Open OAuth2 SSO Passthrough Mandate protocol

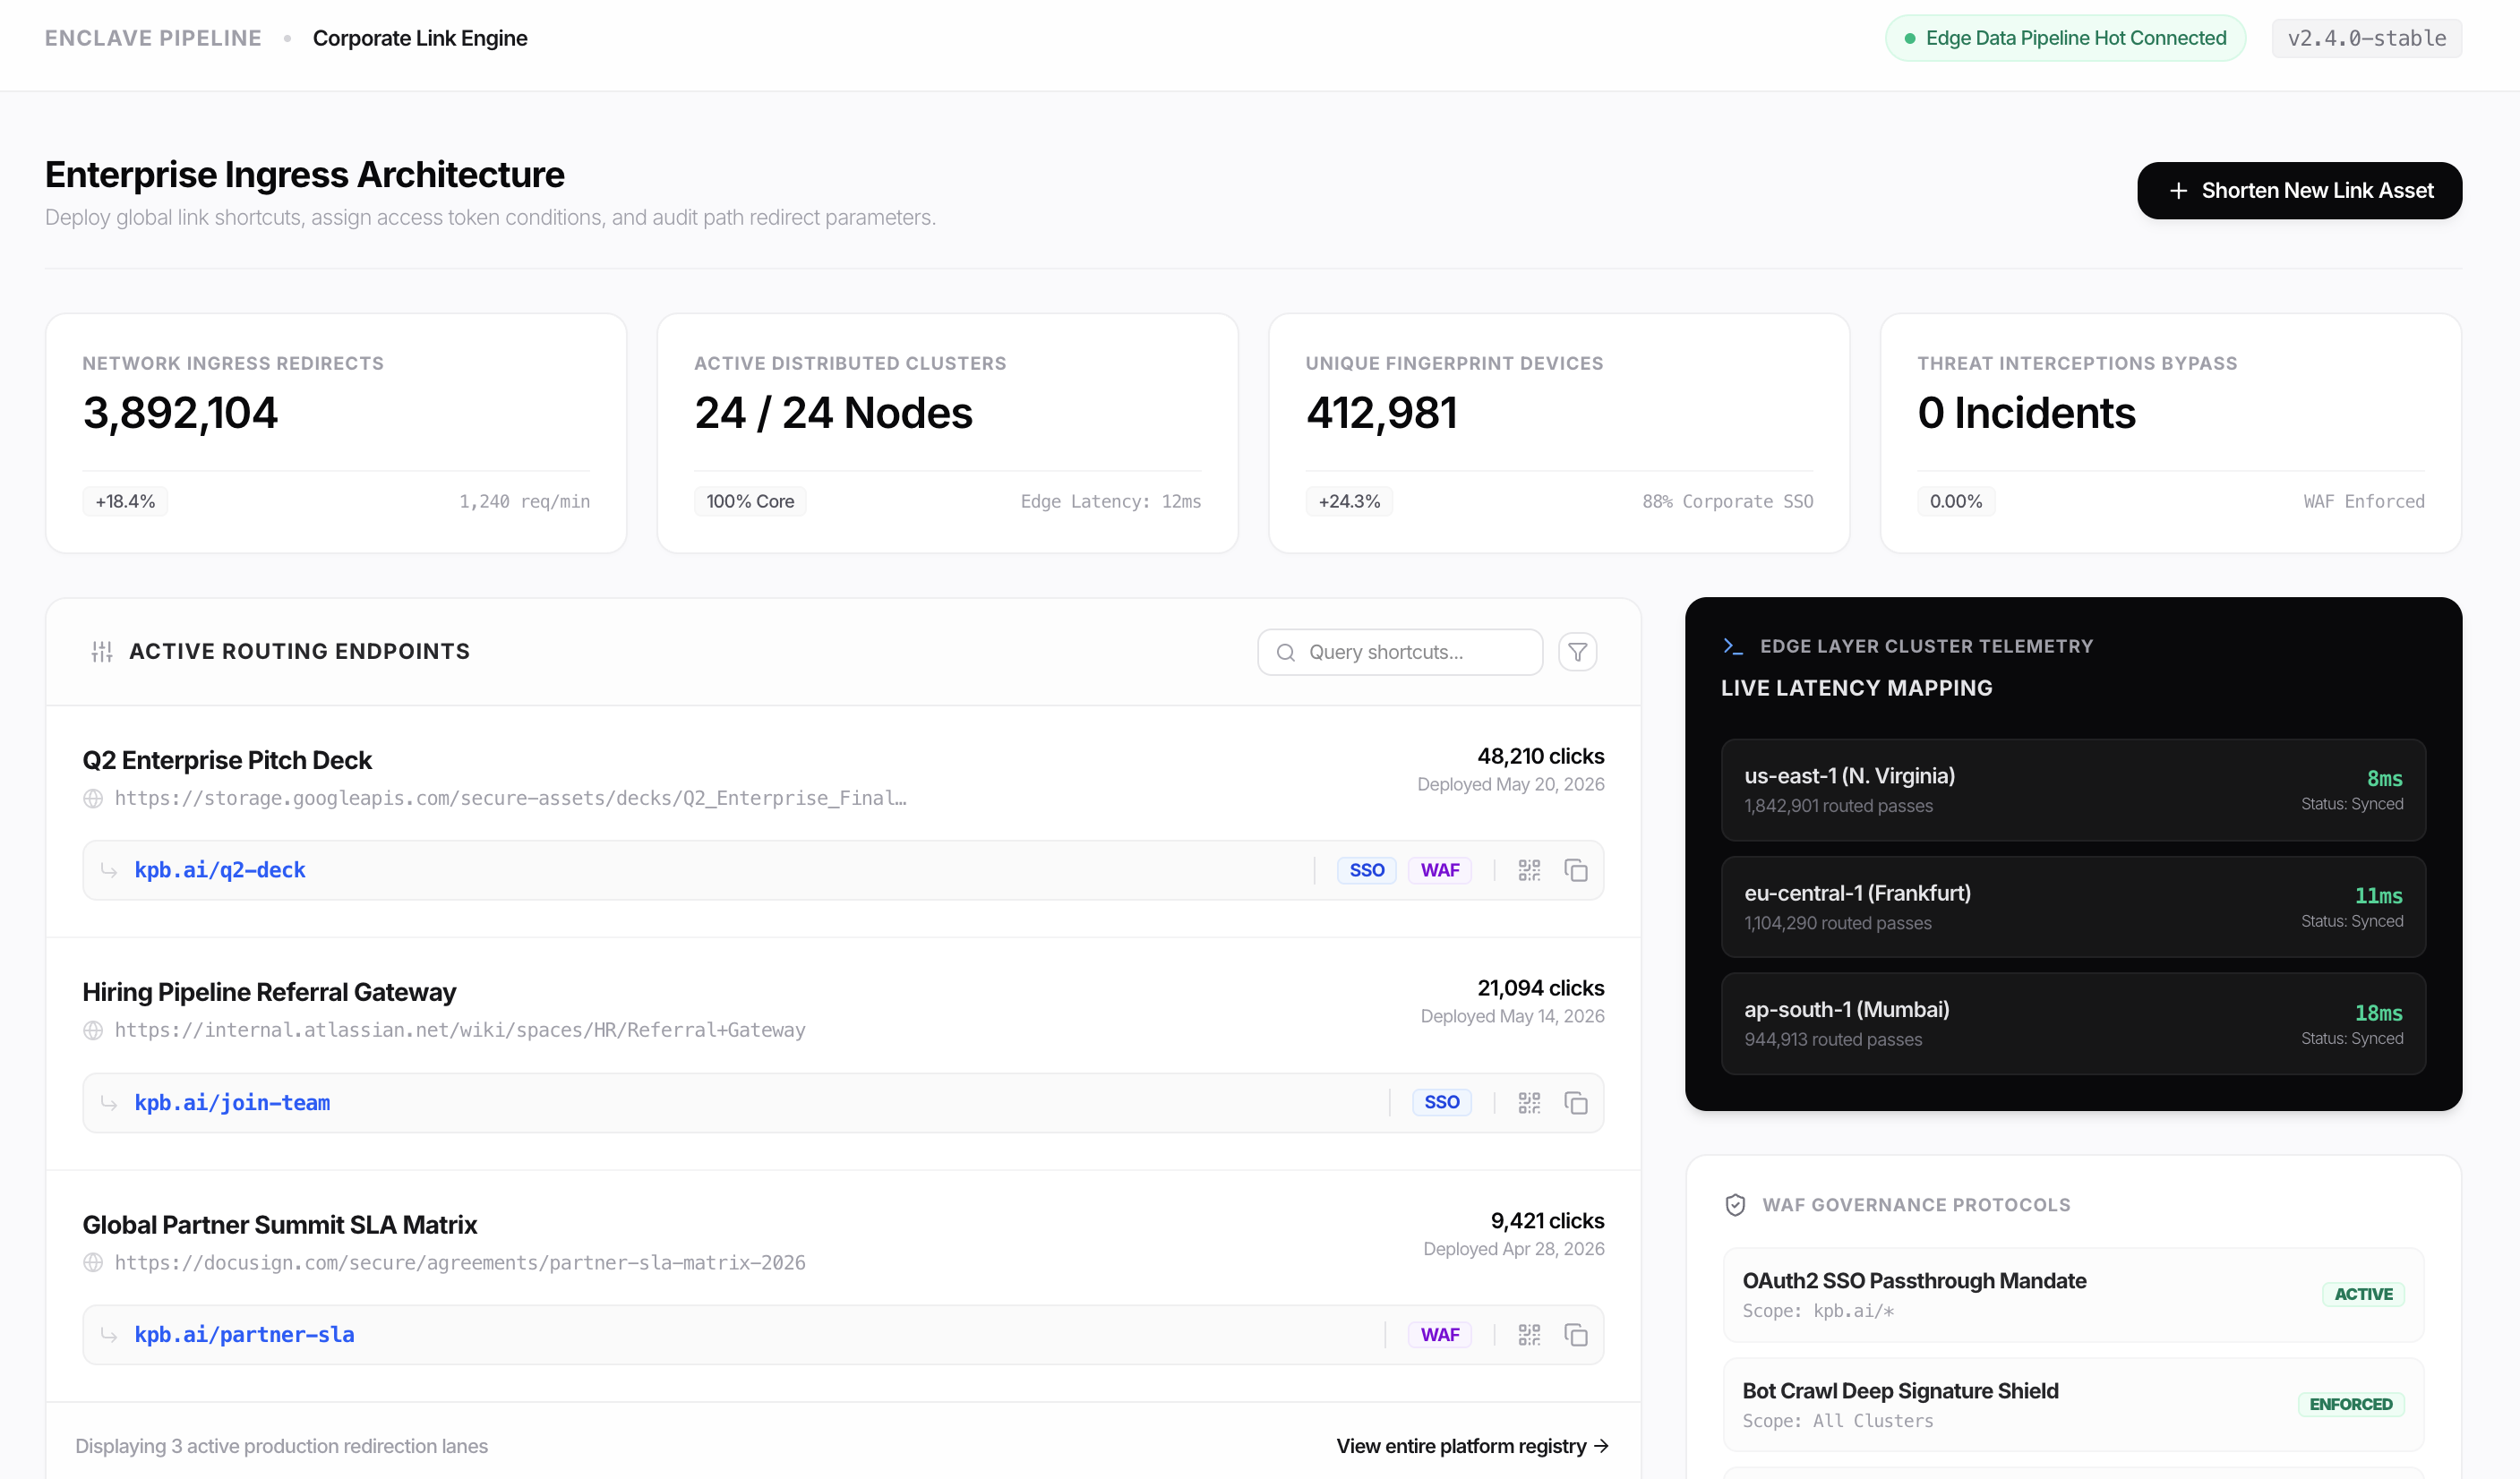click(2073, 1295)
